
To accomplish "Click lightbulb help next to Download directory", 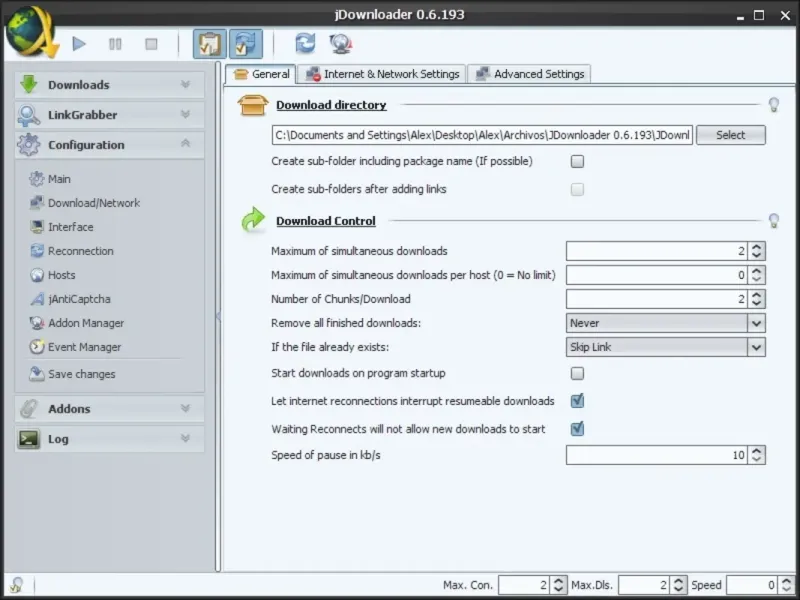I will point(774,105).
